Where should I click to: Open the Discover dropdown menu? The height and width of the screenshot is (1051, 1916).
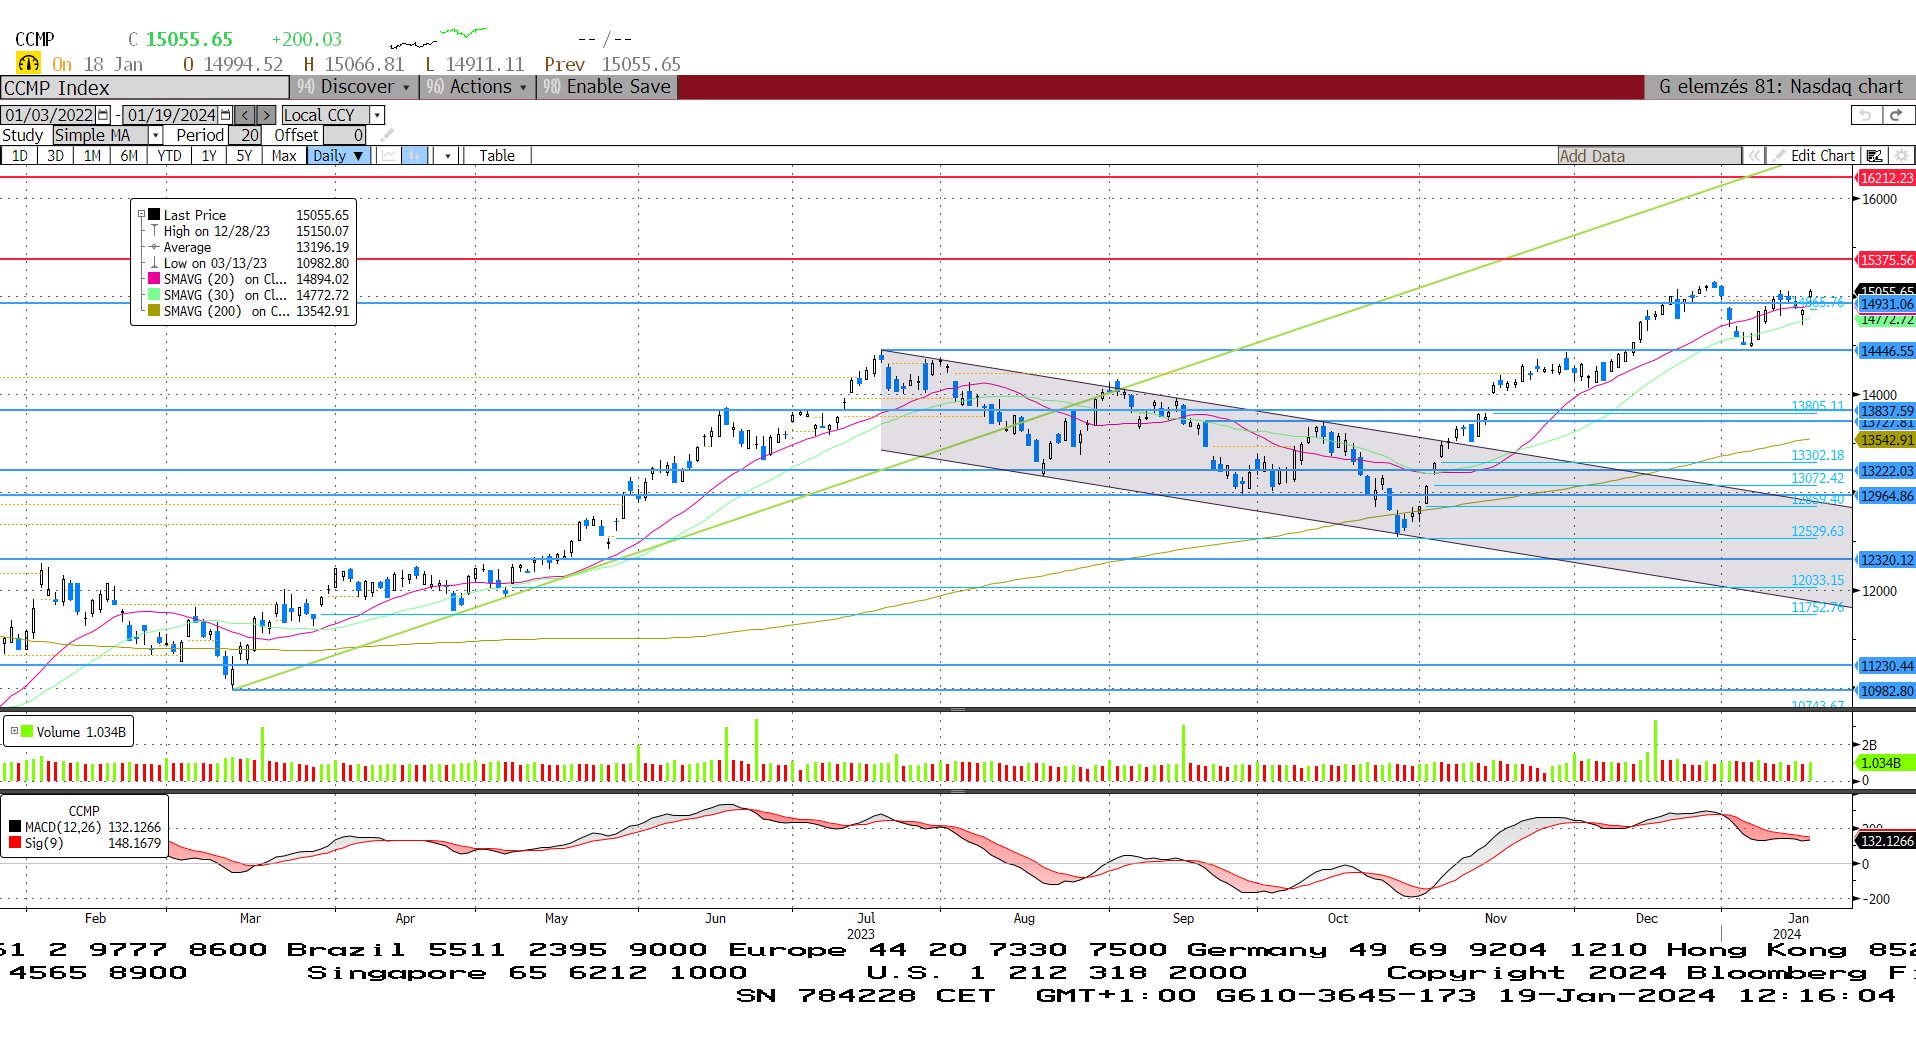coord(355,87)
